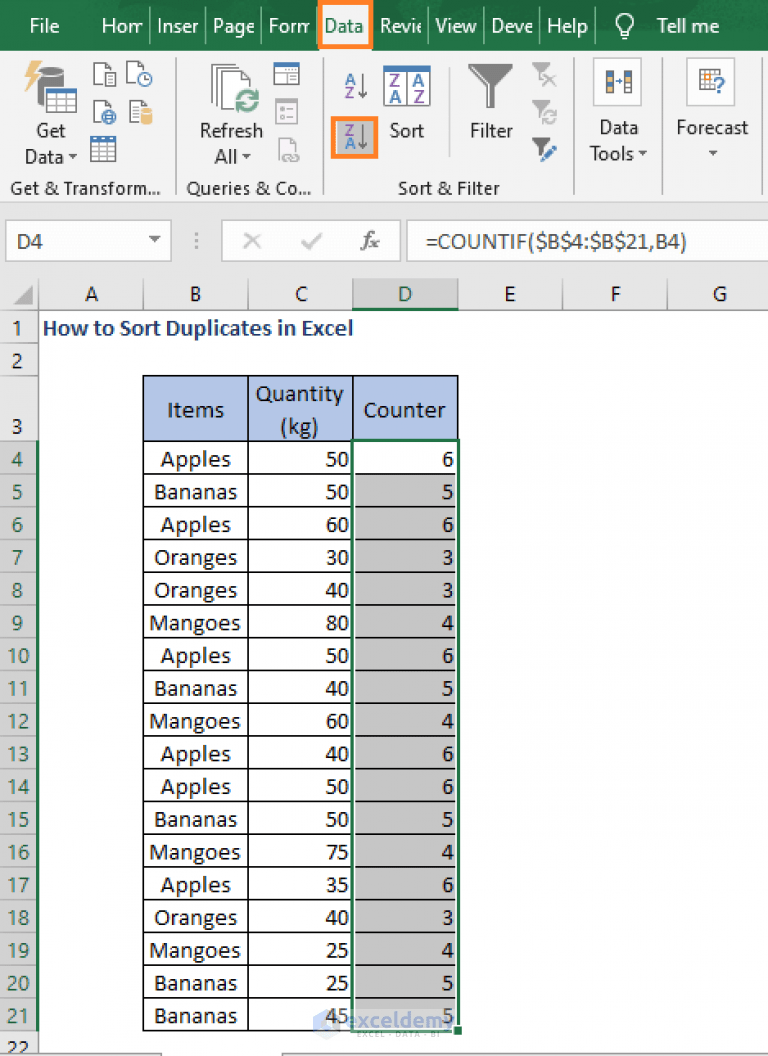The image size is (768, 1056).
Task: Switch to the View ribbon tab
Action: pyautogui.click(x=456, y=26)
